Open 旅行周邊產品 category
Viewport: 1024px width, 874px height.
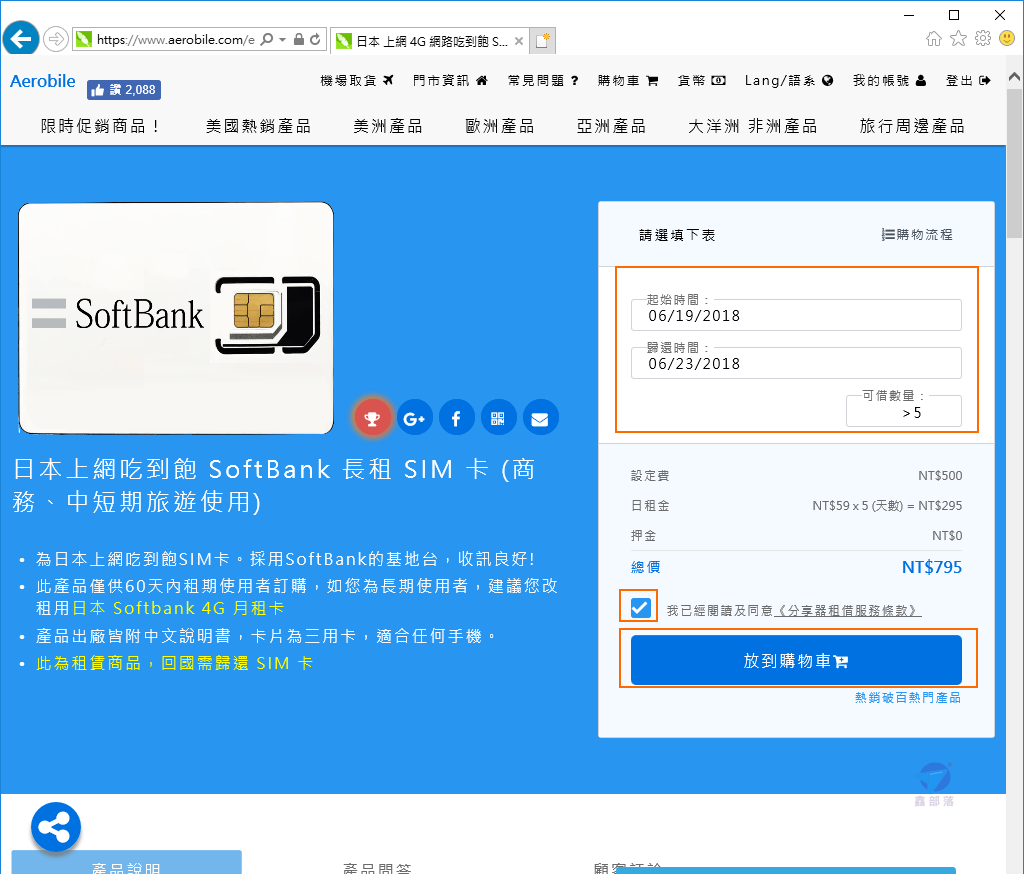pos(912,126)
